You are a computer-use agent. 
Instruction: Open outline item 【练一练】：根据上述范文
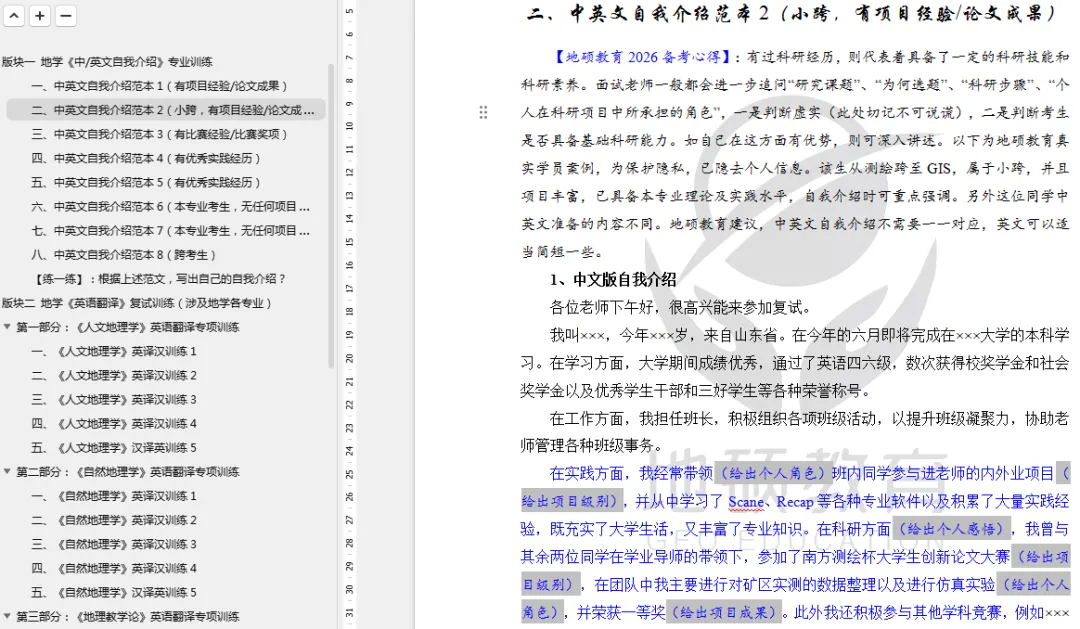coord(160,278)
